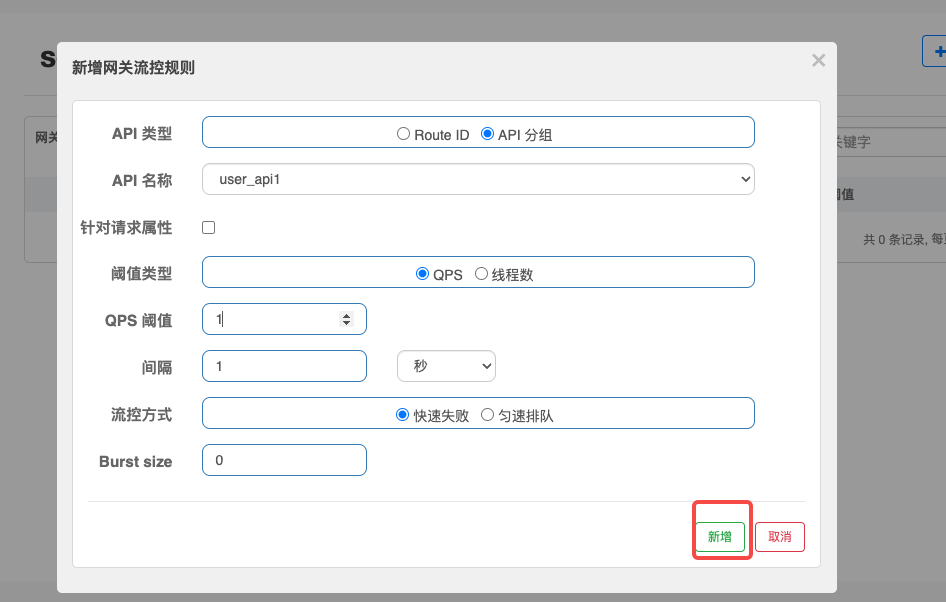Click the Burst size input field
This screenshot has width=946, height=602.
284,460
